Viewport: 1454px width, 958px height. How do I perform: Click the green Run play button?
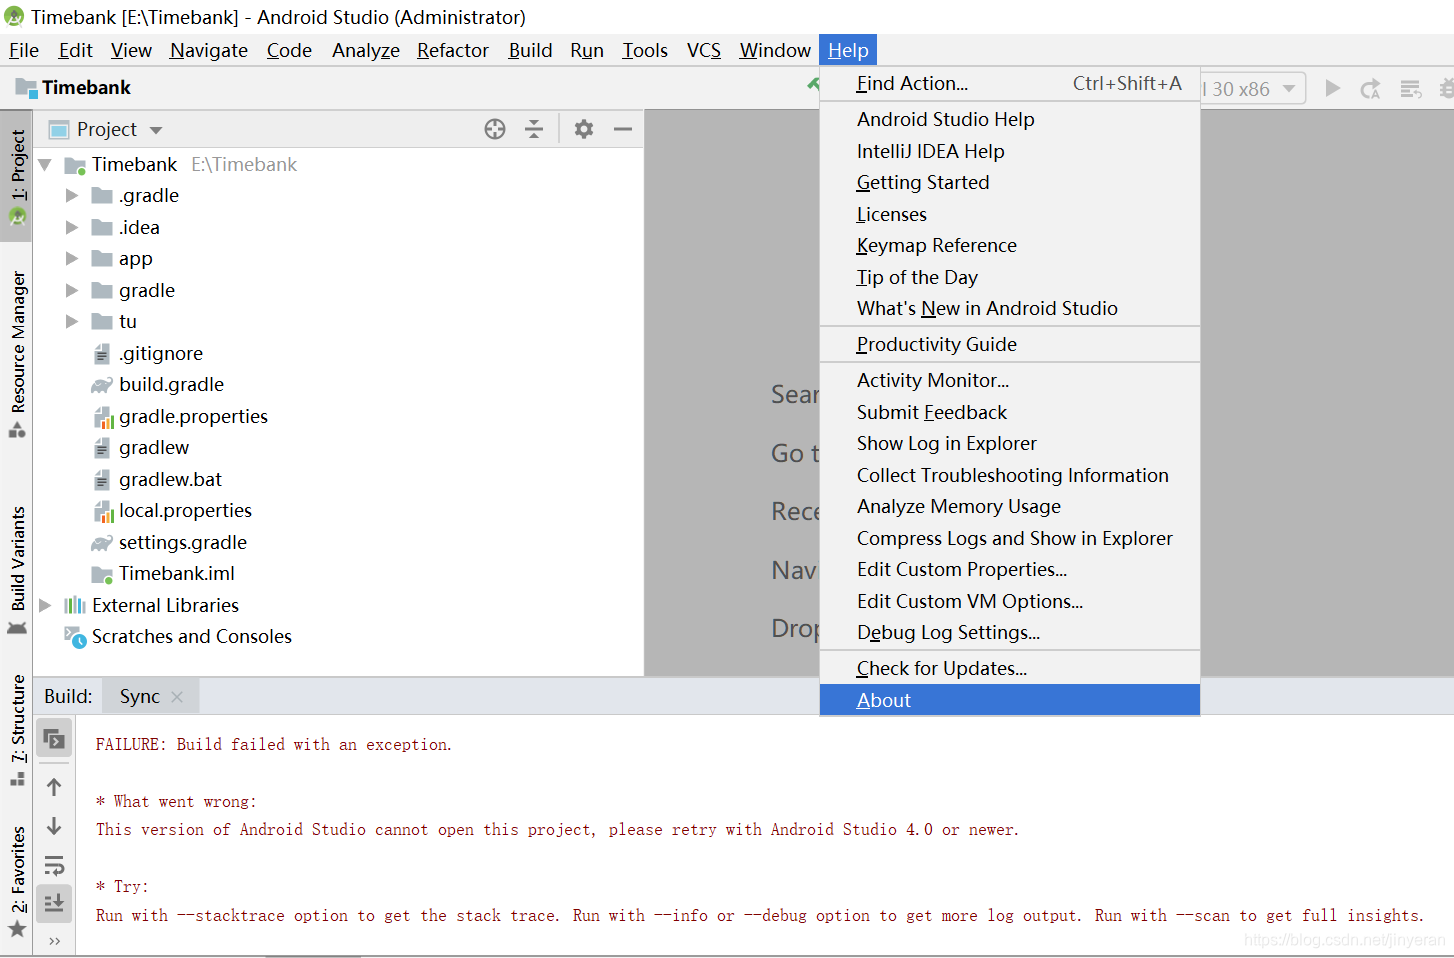[x=1332, y=88]
